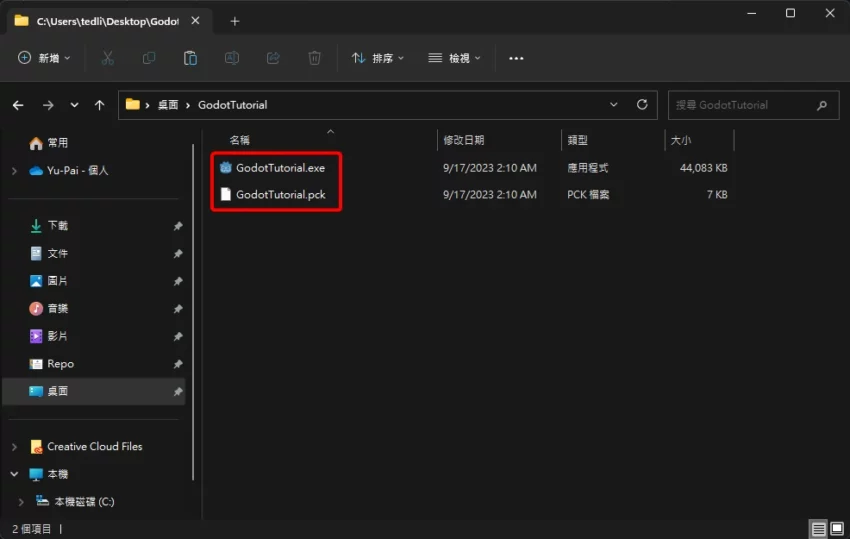Click the pin icon beside 桌面
The width and height of the screenshot is (850, 539).
(178, 392)
